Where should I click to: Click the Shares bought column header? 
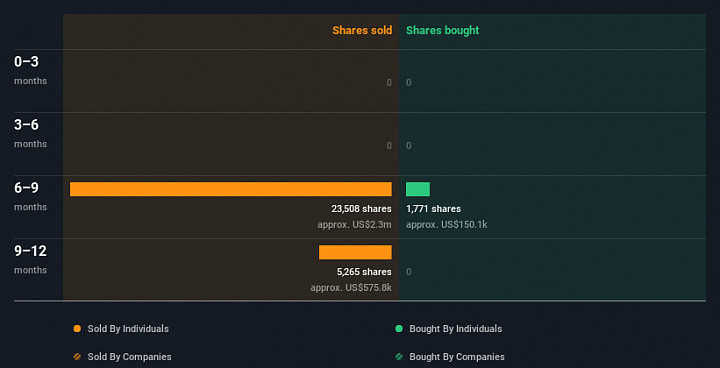(x=443, y=30)
